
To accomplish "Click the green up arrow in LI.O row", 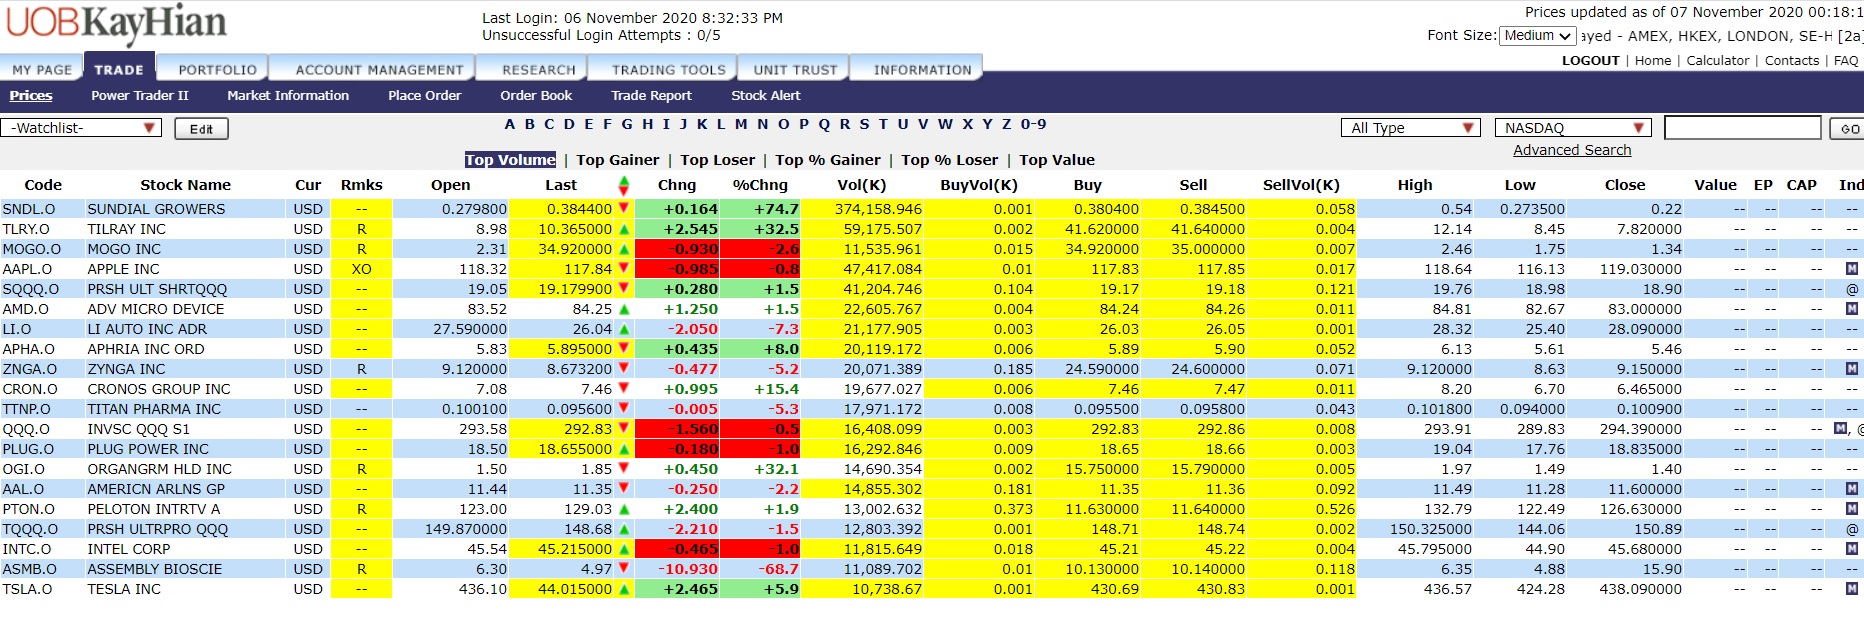I will tap(624, 329).
